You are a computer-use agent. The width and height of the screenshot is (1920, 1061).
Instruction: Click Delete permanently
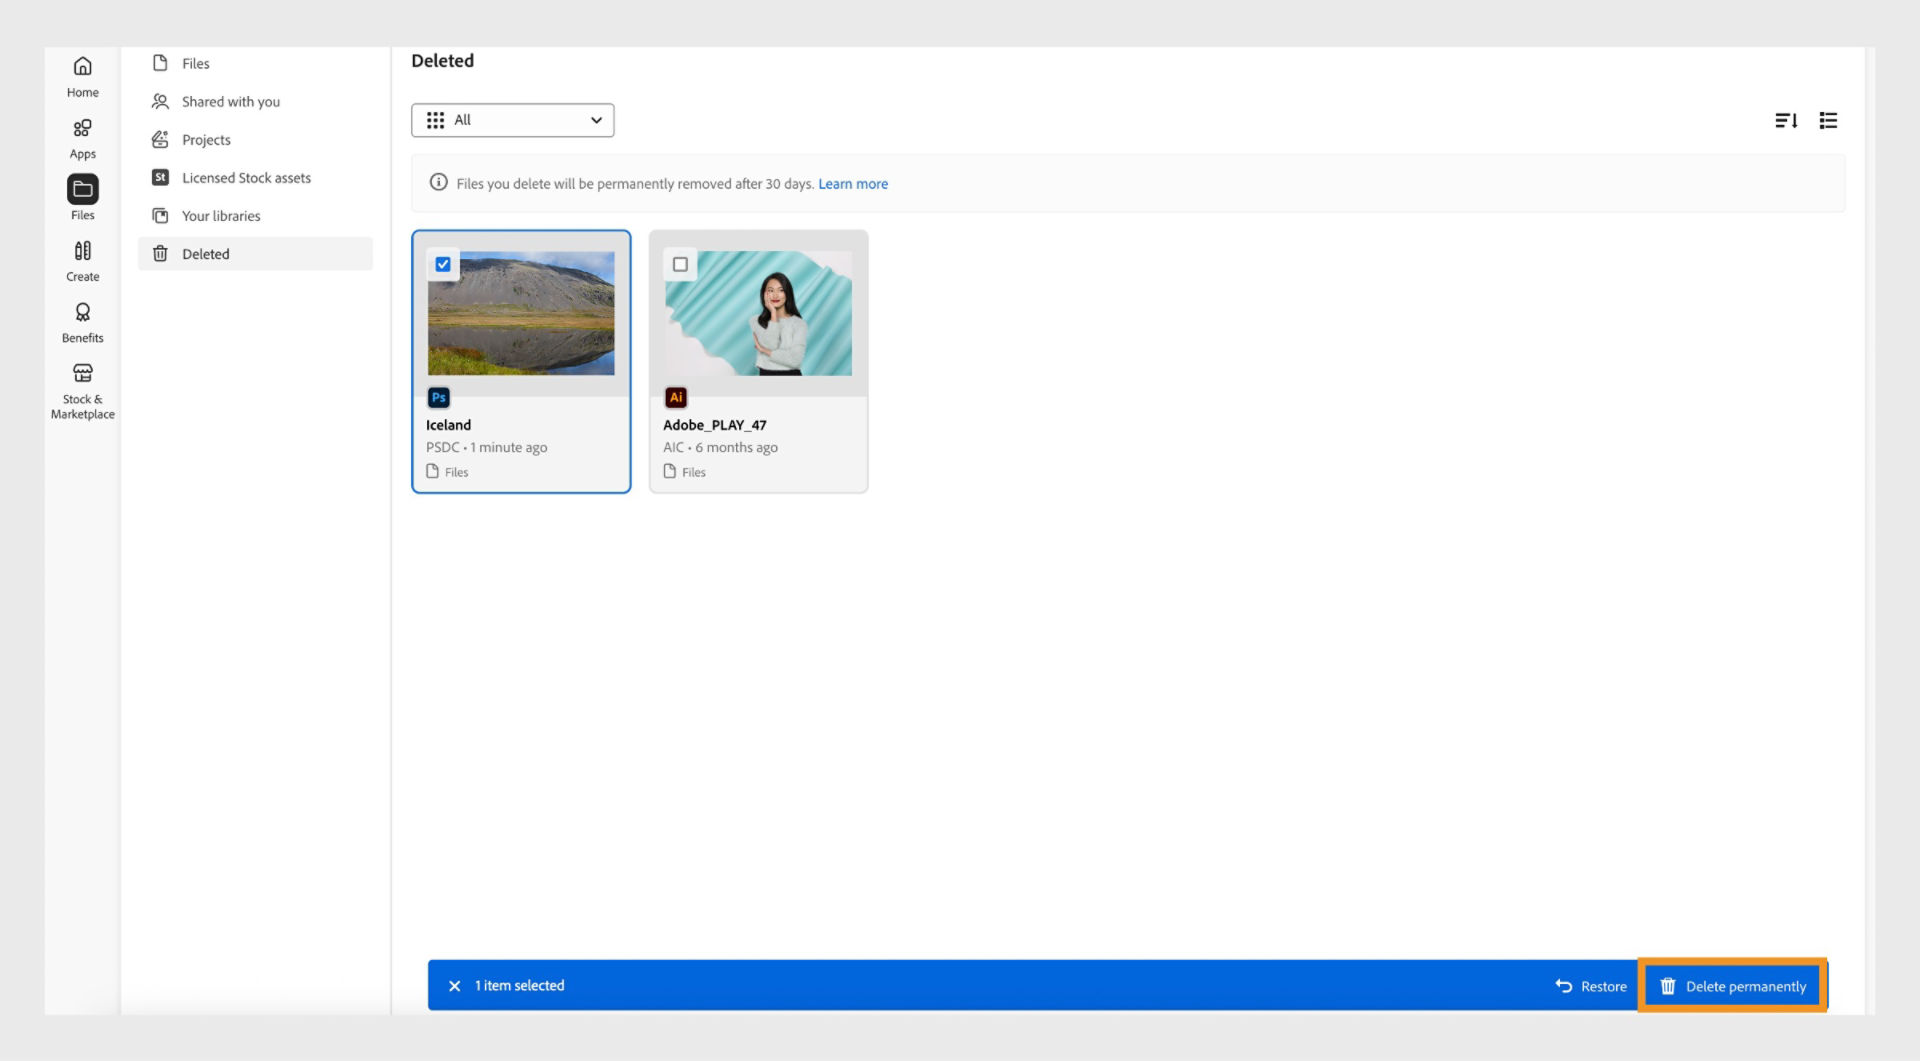click(x=1733, y=985)
